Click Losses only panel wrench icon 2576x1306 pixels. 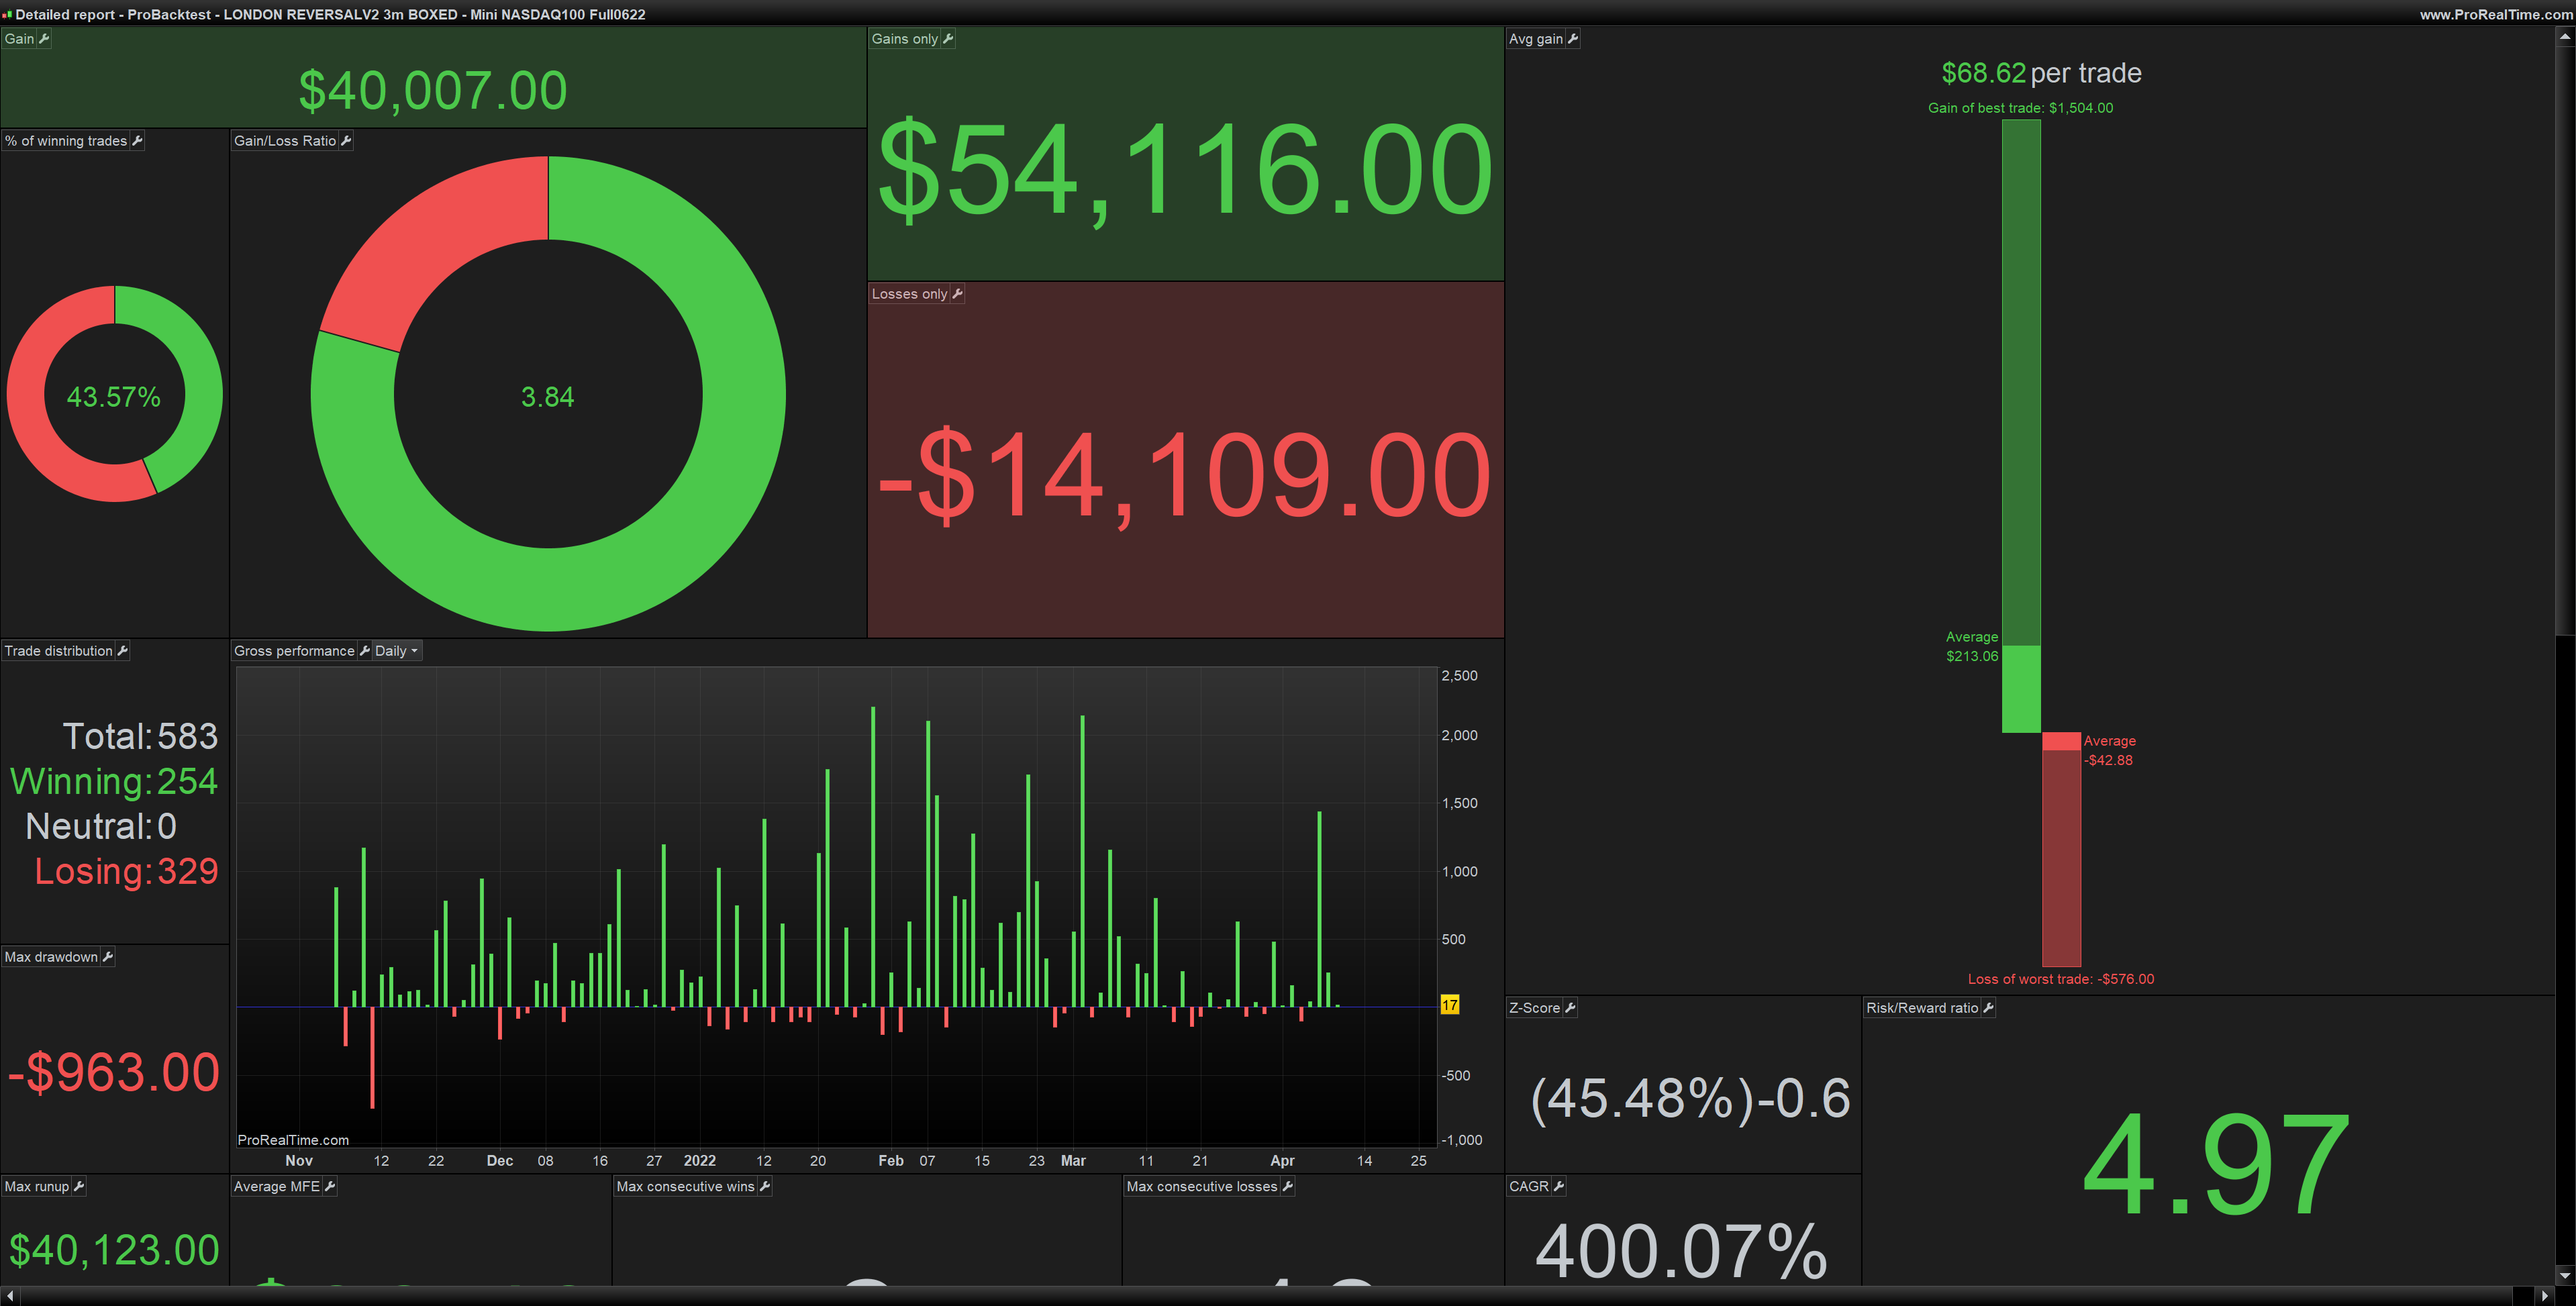click(x=957, y=293)
